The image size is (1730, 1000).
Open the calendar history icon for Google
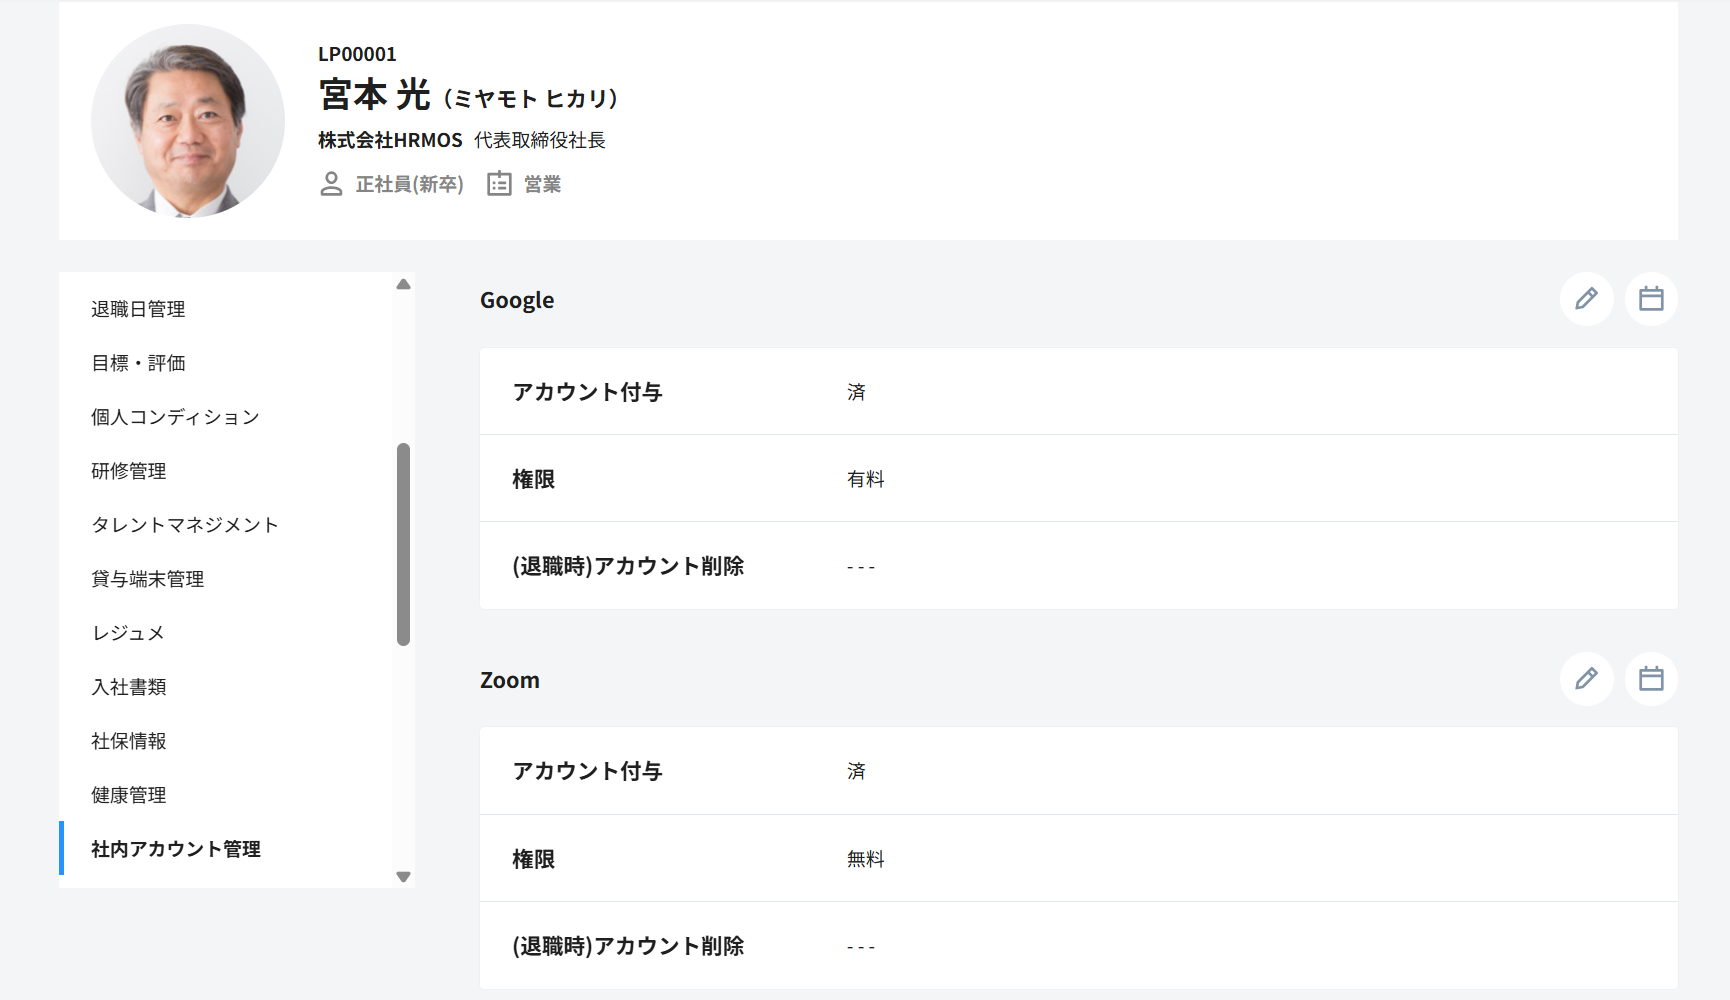(x=1651, y=299)
